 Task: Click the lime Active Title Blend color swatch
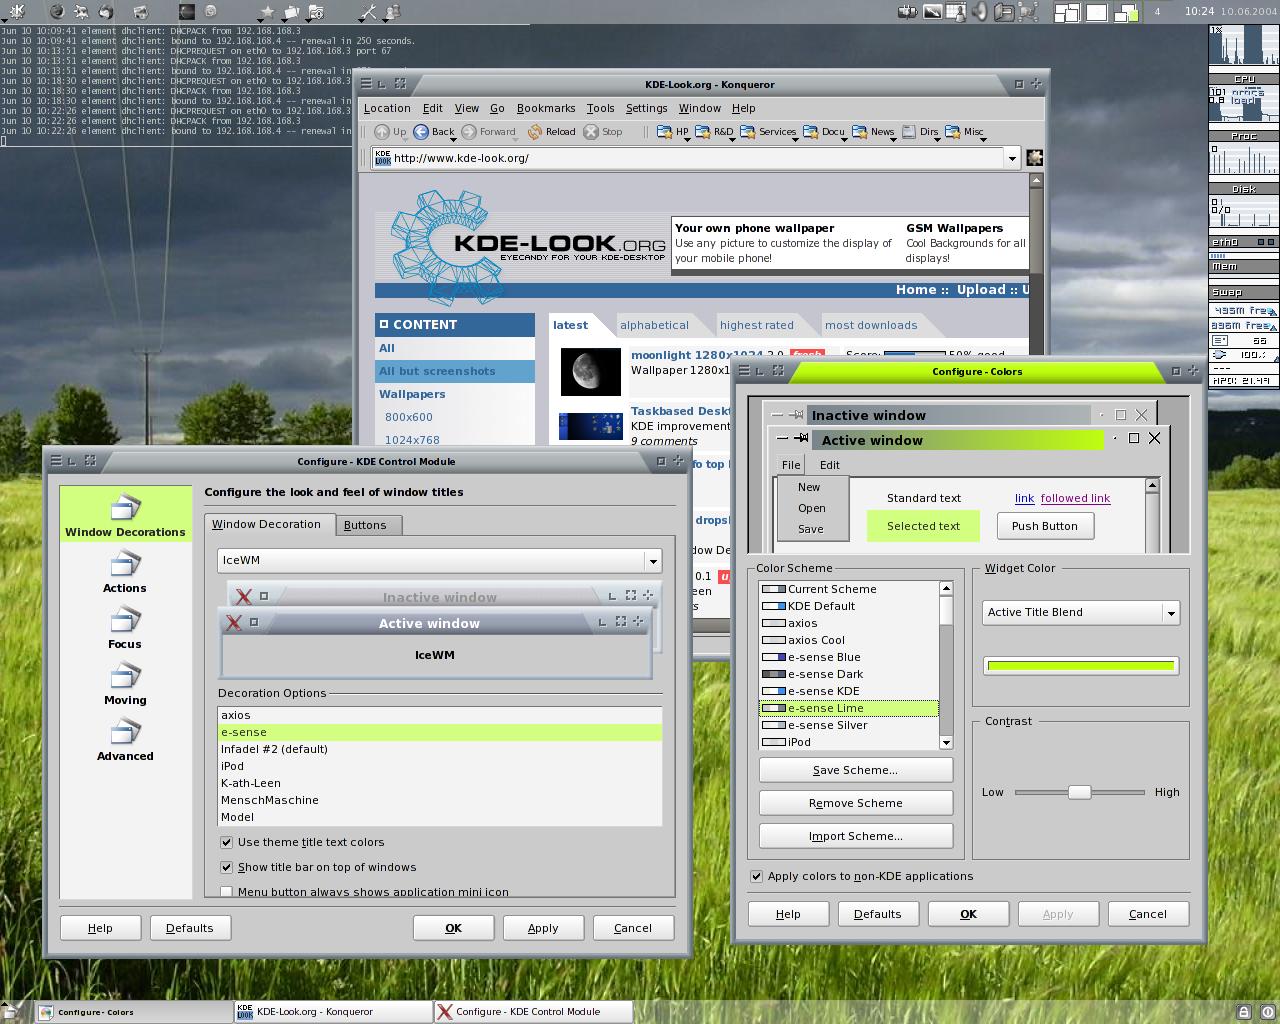point(1081,666)
